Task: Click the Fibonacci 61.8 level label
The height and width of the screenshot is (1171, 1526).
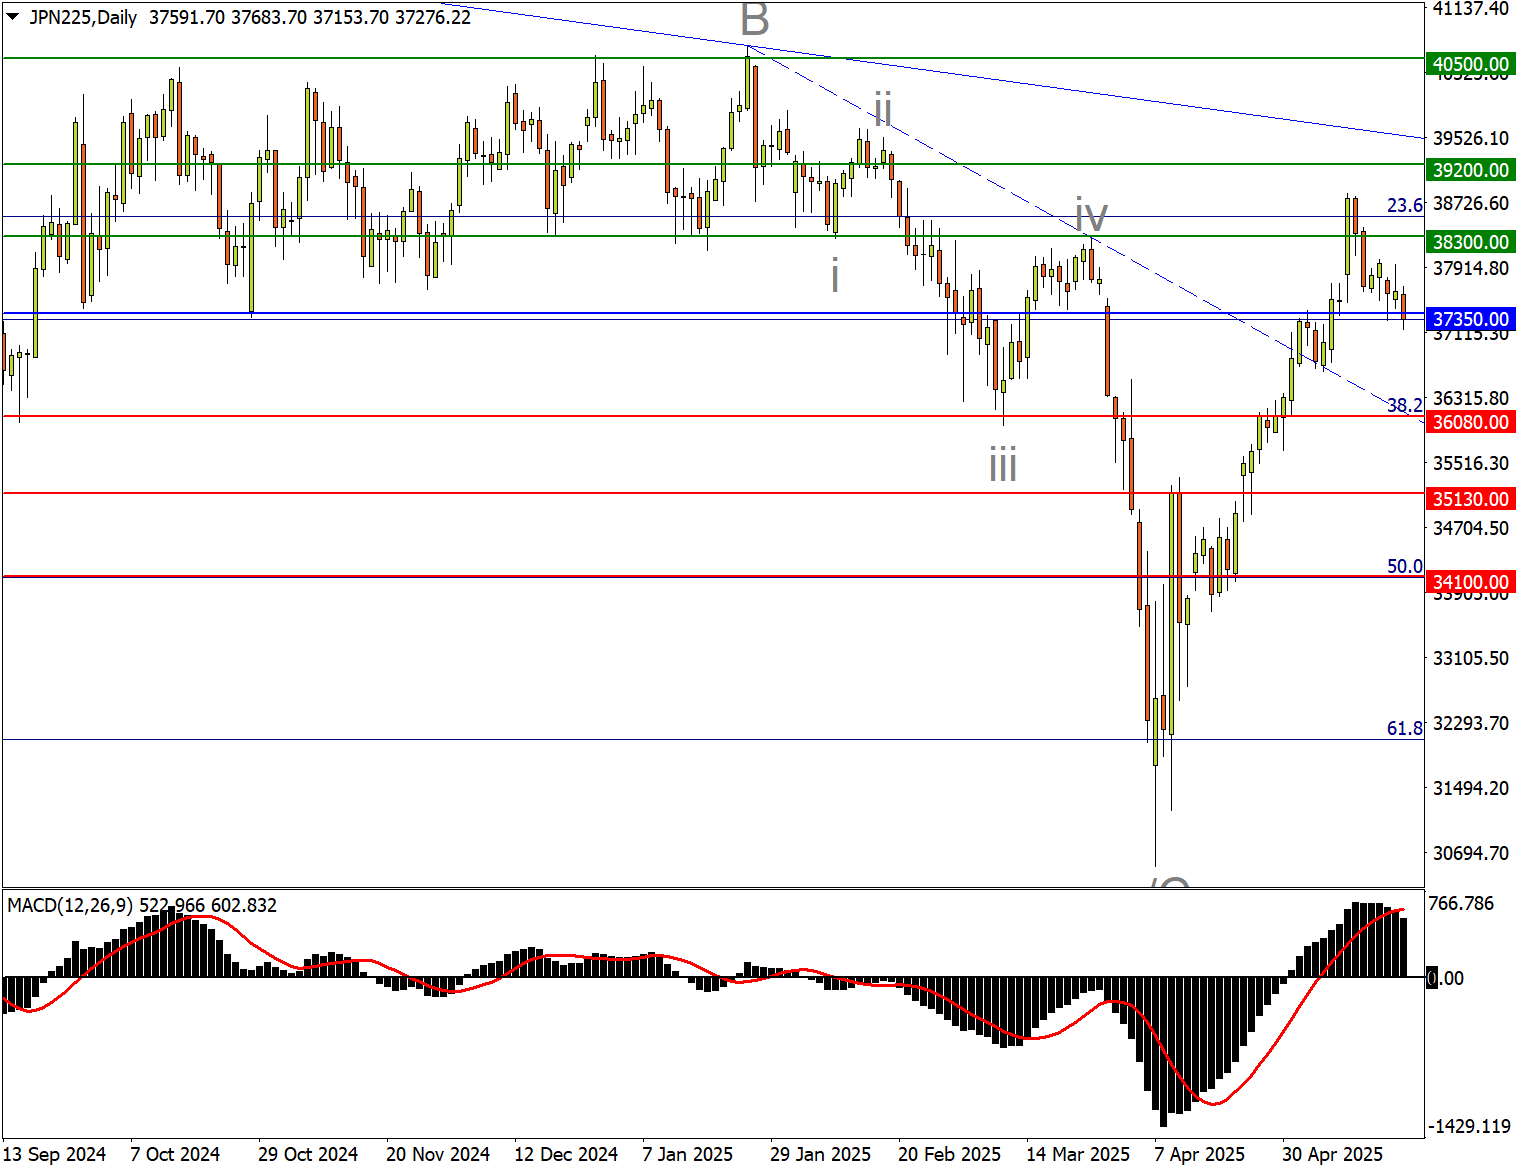Action: pyautogui.click(x=1404, y=728)
